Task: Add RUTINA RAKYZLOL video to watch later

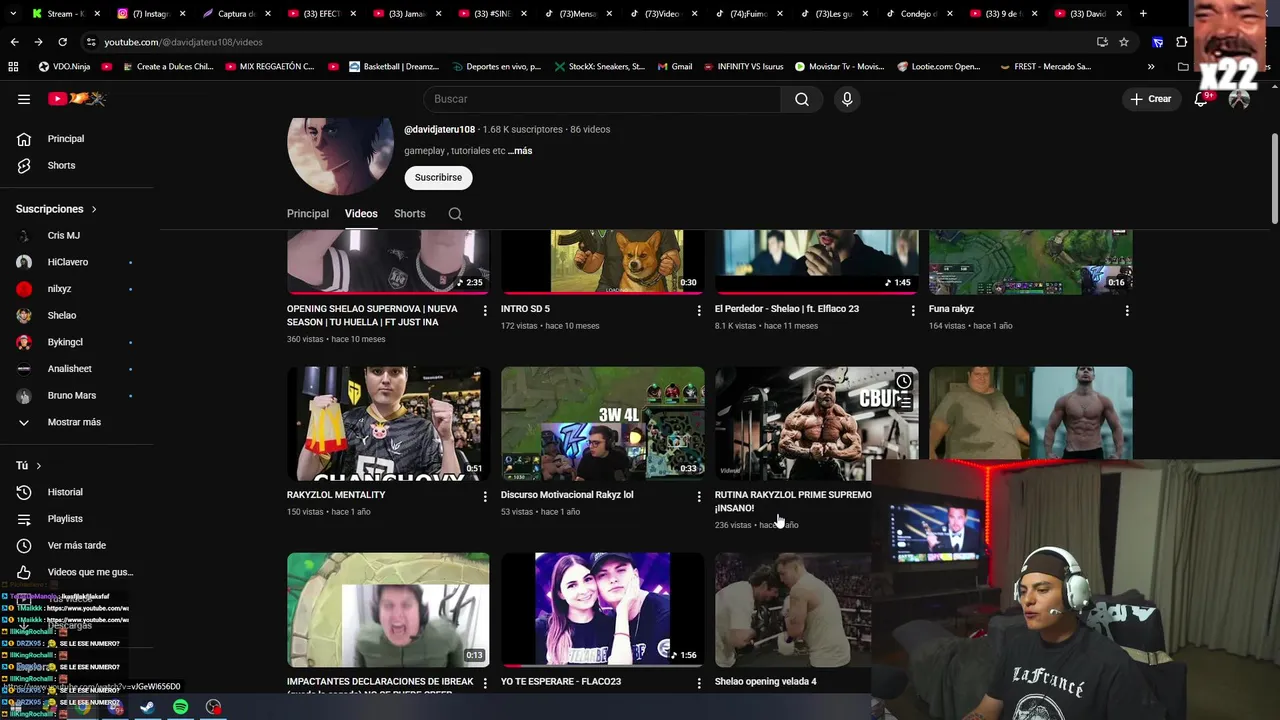Action: coord(904,382)
